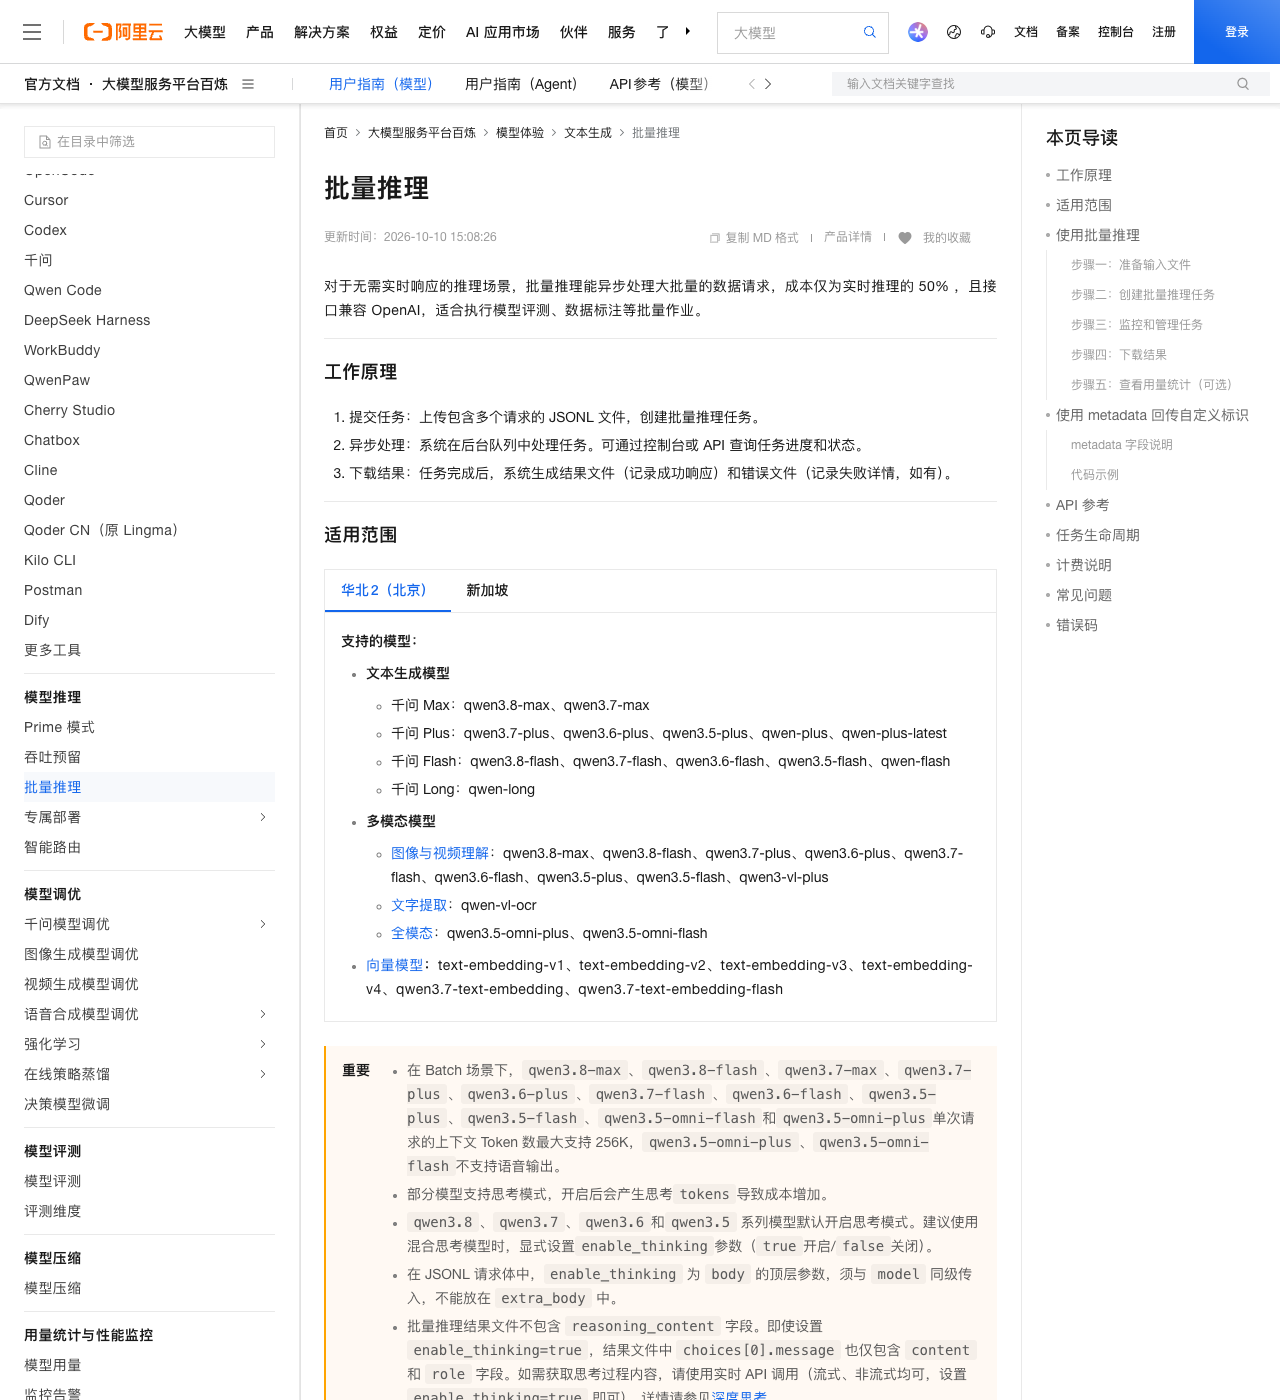The width and height of the screenshot is (1280, 1400).
Task: Expand more top navigation items arrow
Action: click(688, 32)
